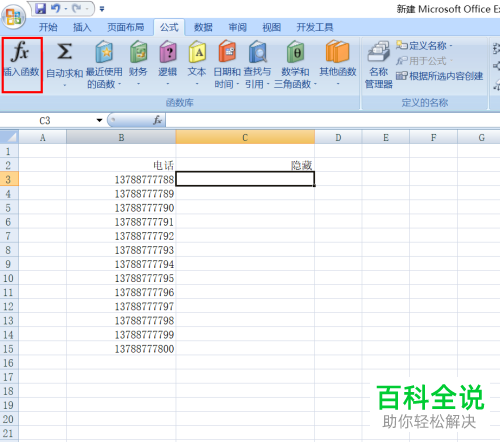
Task: Select column F header
Action: [433, 137]
